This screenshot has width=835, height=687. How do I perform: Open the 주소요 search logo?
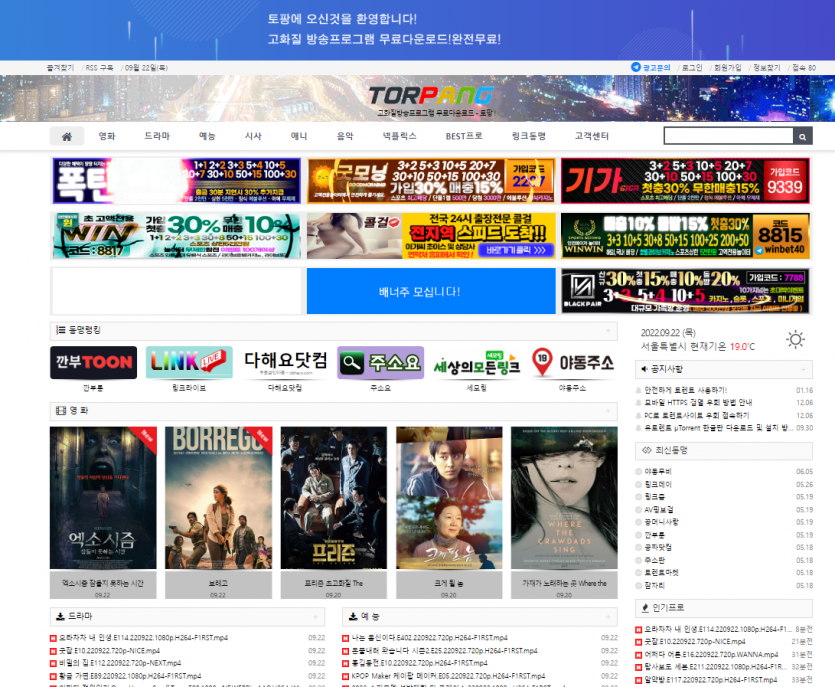click(380, 363)
